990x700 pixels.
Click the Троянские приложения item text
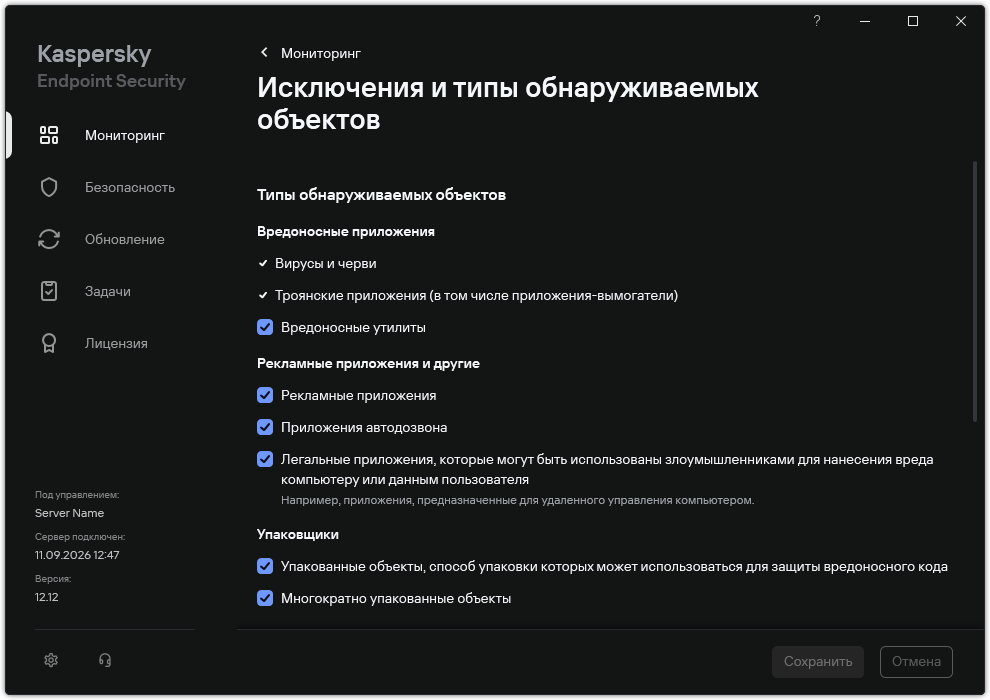pos(476,295)
